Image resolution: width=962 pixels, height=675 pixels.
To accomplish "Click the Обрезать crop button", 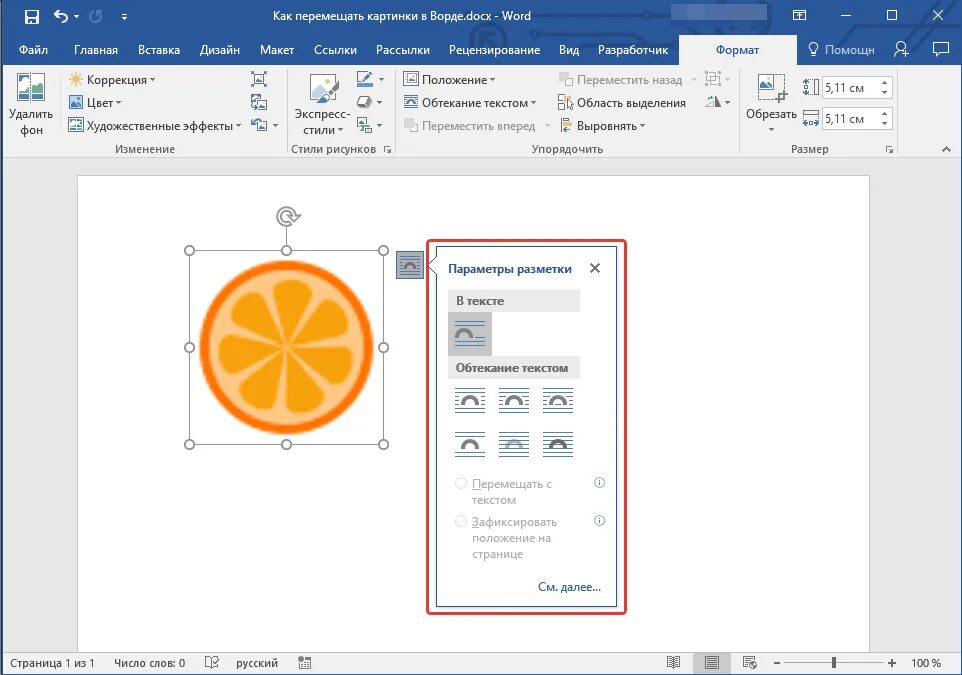I will [x=771, y=102].
